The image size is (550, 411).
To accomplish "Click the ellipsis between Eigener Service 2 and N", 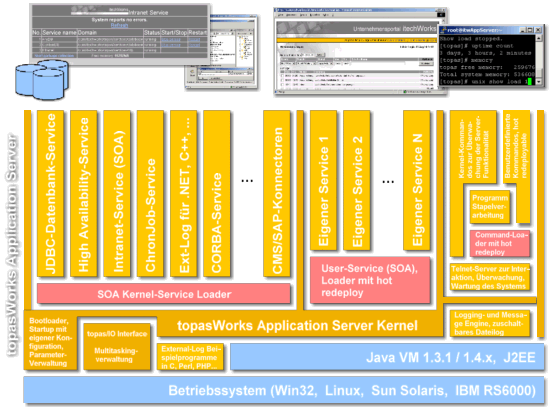I will tap(388, 182).
